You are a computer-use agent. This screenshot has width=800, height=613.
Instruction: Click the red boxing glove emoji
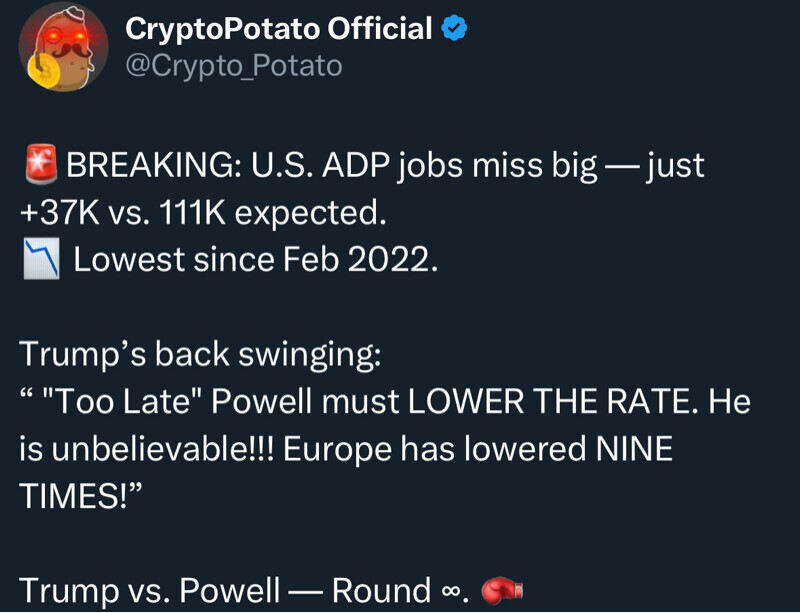[502, 590]
